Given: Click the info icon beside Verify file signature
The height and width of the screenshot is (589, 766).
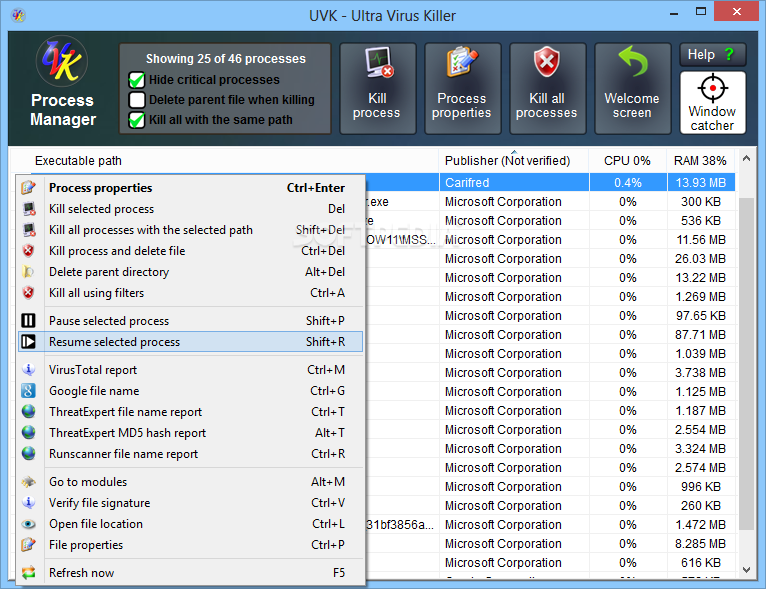Looking at the screenshot, I should tap(29, 503).
